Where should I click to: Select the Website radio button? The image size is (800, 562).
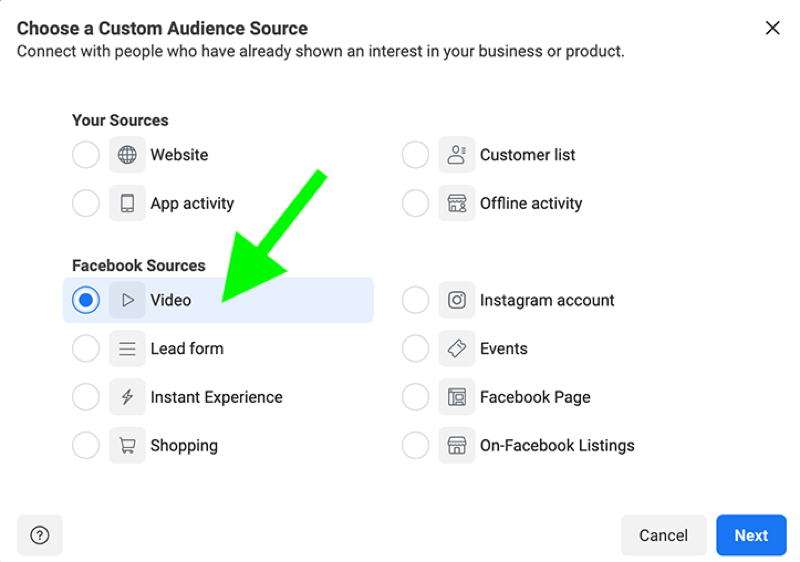coord(86,155)
